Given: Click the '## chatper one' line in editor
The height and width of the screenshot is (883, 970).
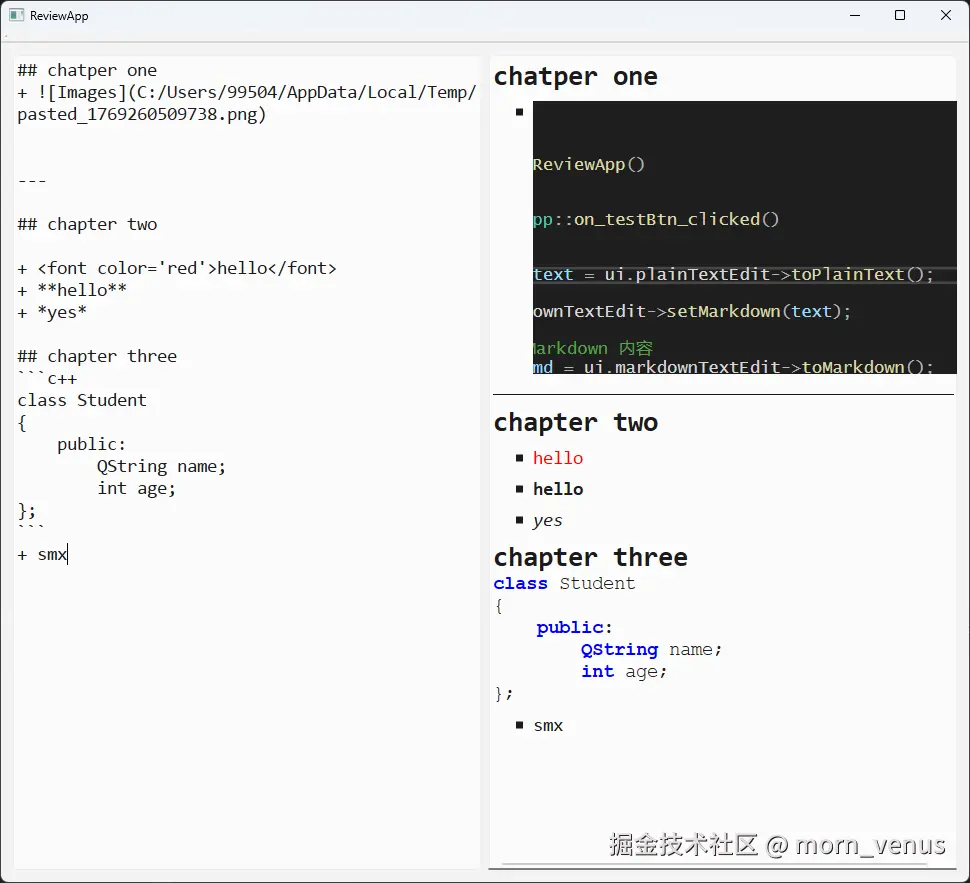Looking at the screenshot, I should 87,71.
